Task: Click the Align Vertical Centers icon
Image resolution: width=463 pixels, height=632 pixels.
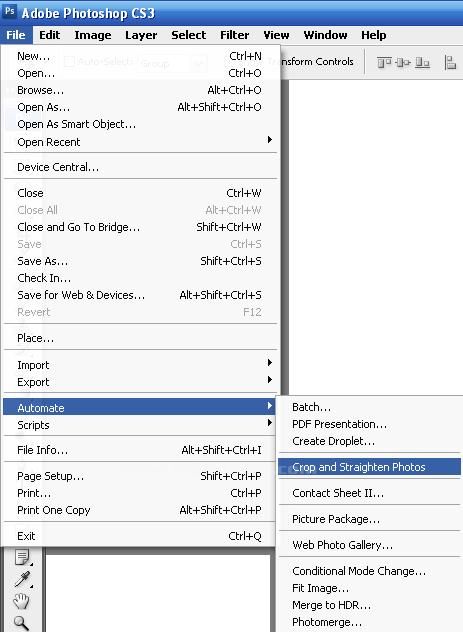Action: 403,62
